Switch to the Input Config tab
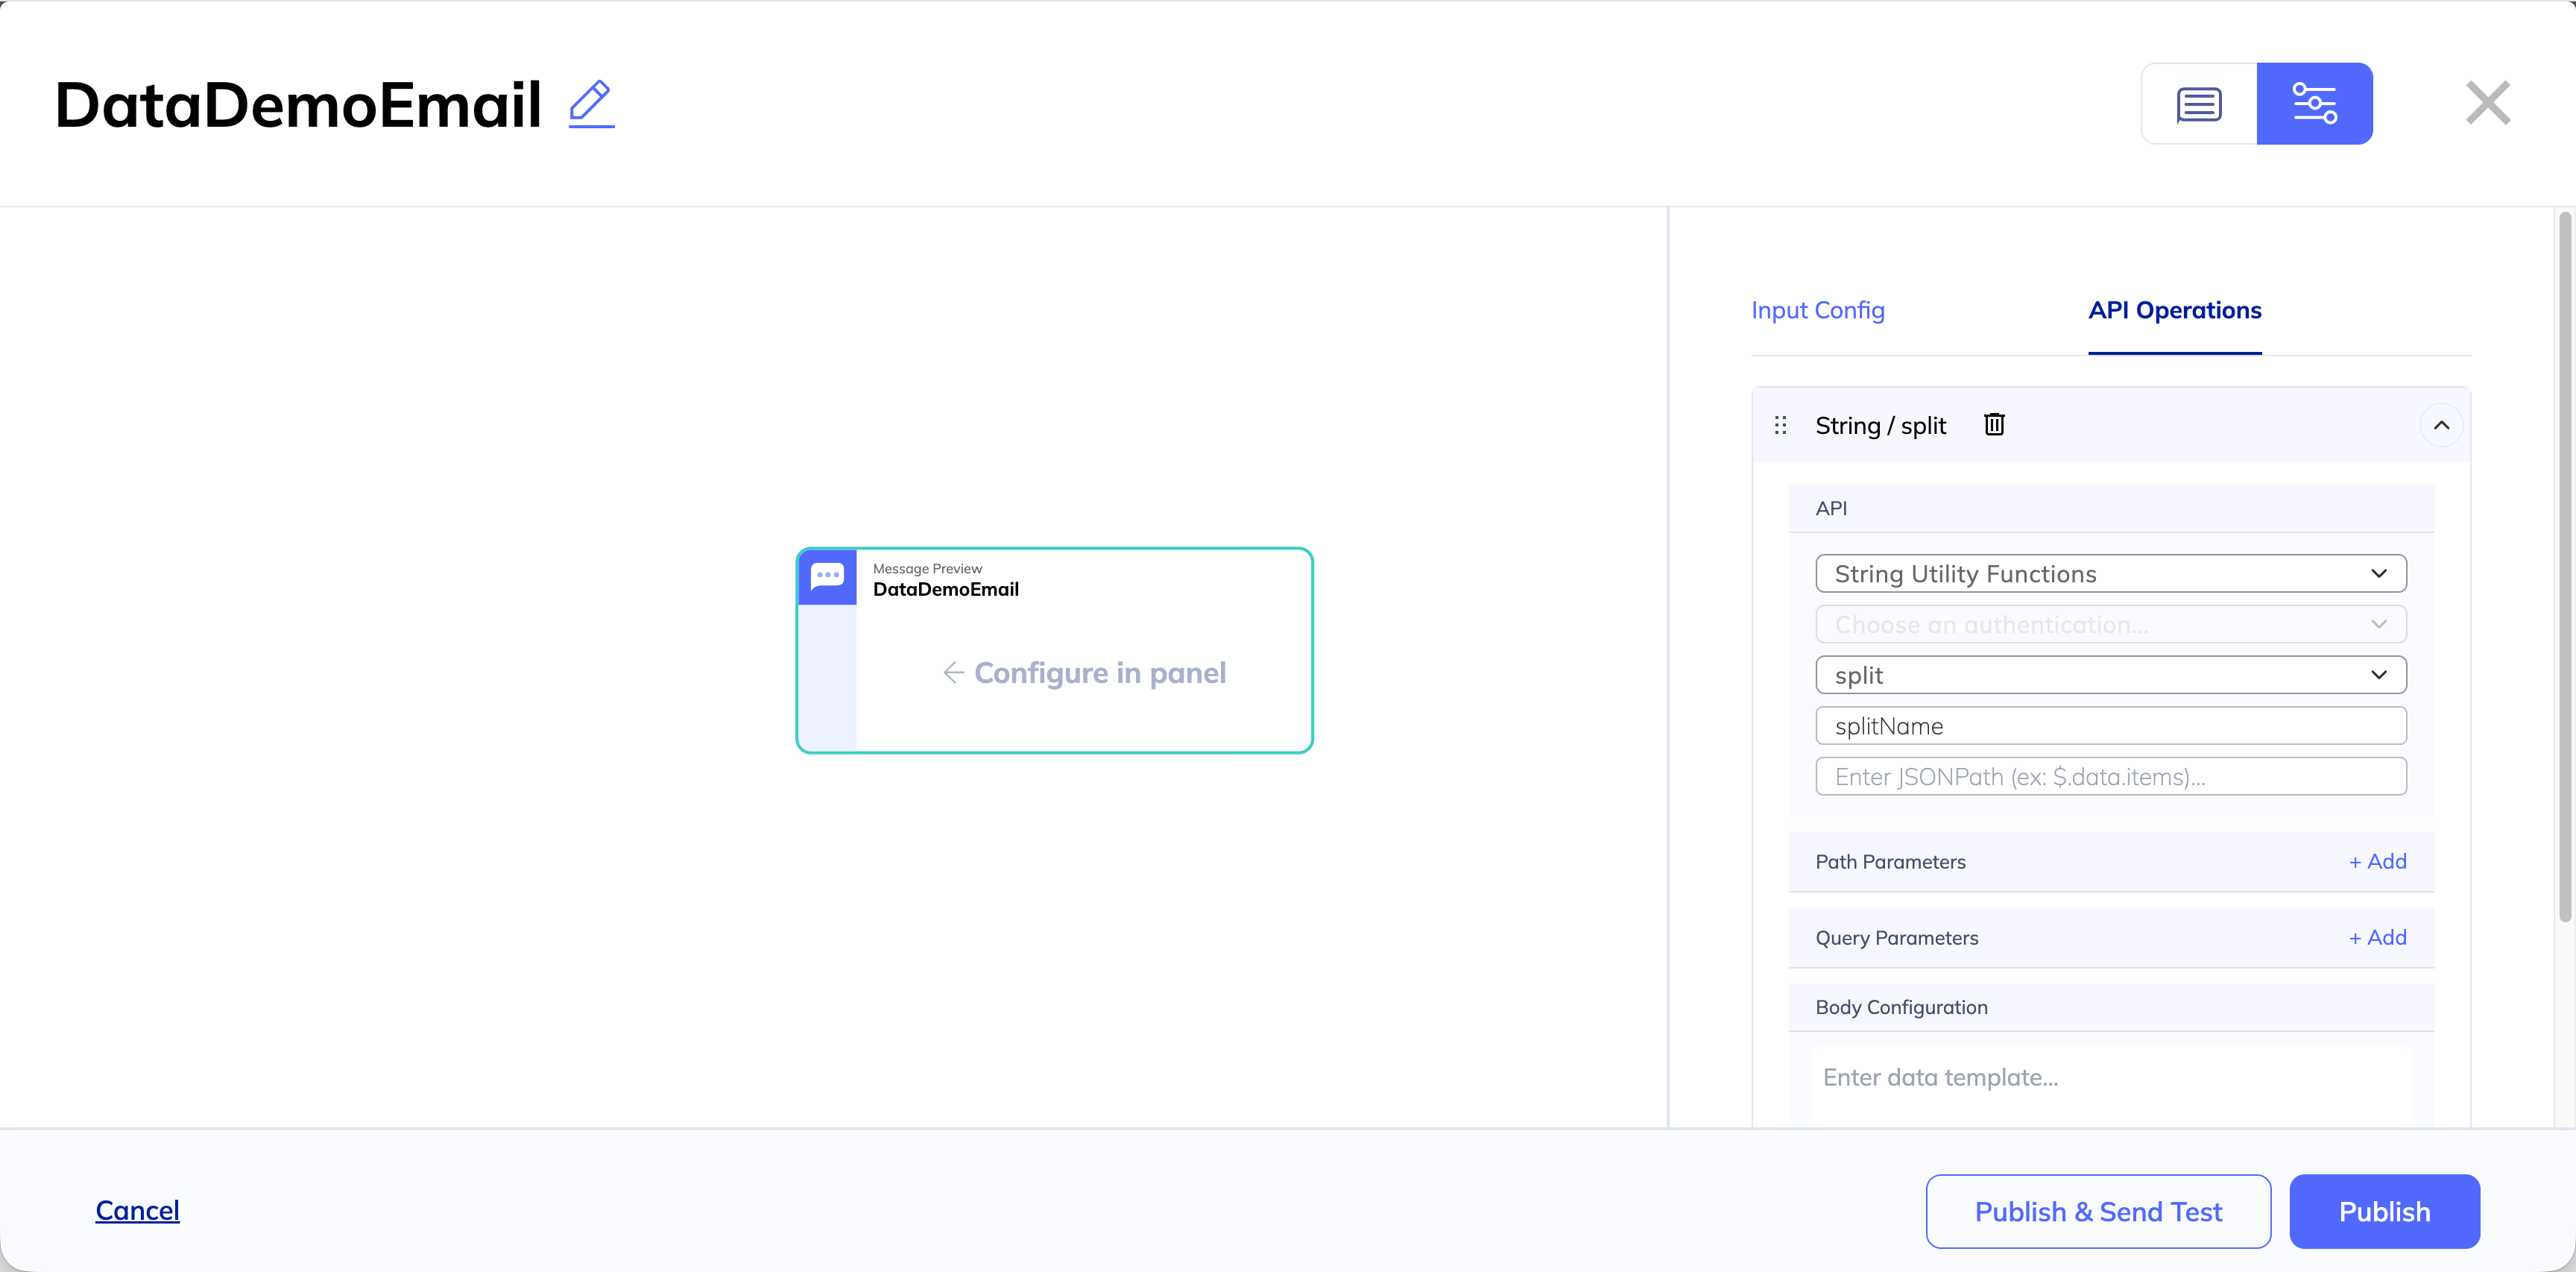 (x=1817, y=311)
